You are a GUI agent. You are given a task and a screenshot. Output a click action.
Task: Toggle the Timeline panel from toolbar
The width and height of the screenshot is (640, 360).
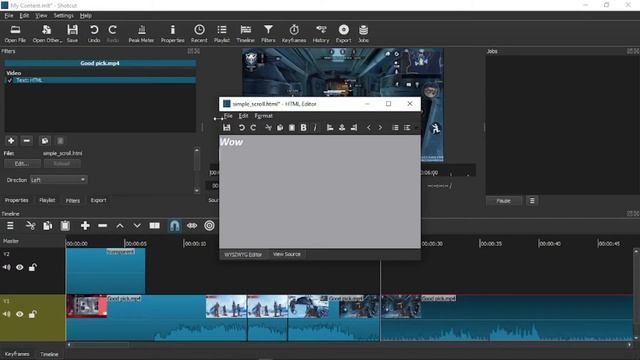pyautogui.click(x=245, y=33)
